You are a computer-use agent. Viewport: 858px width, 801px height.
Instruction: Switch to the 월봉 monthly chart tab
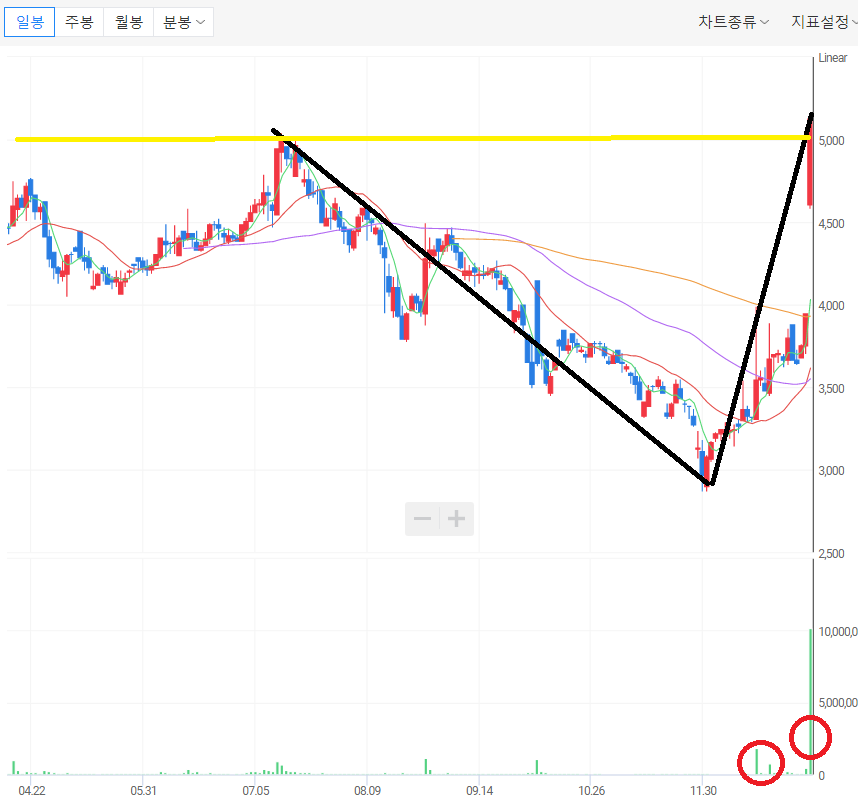[129, 22]
